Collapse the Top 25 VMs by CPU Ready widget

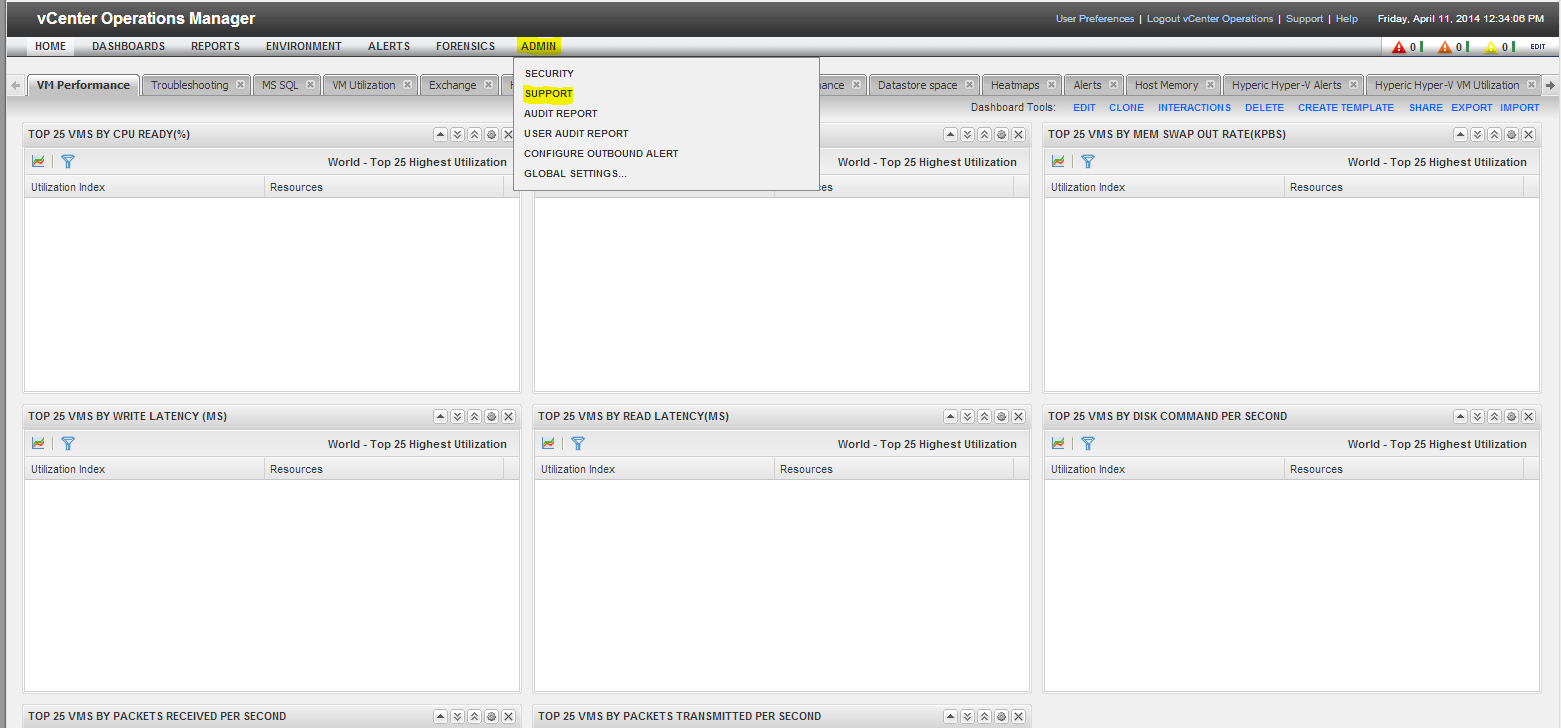click(x=440, y=134)
